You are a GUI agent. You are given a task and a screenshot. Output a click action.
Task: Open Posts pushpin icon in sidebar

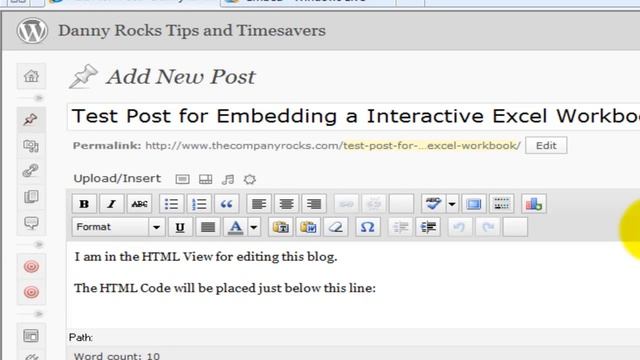coord(31,120)
